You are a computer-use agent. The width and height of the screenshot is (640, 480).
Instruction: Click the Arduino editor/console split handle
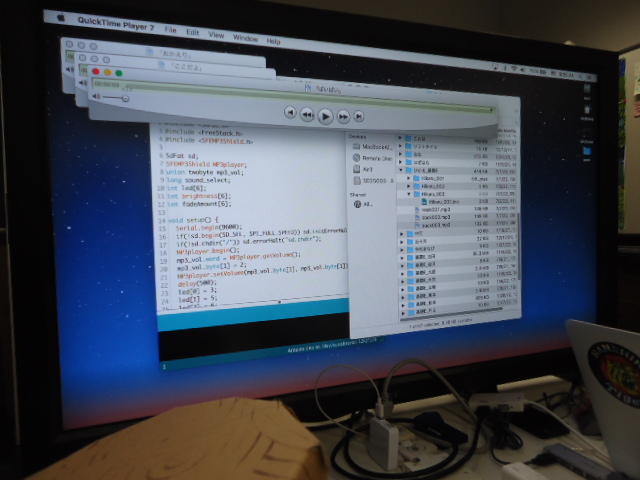point(279,302)
